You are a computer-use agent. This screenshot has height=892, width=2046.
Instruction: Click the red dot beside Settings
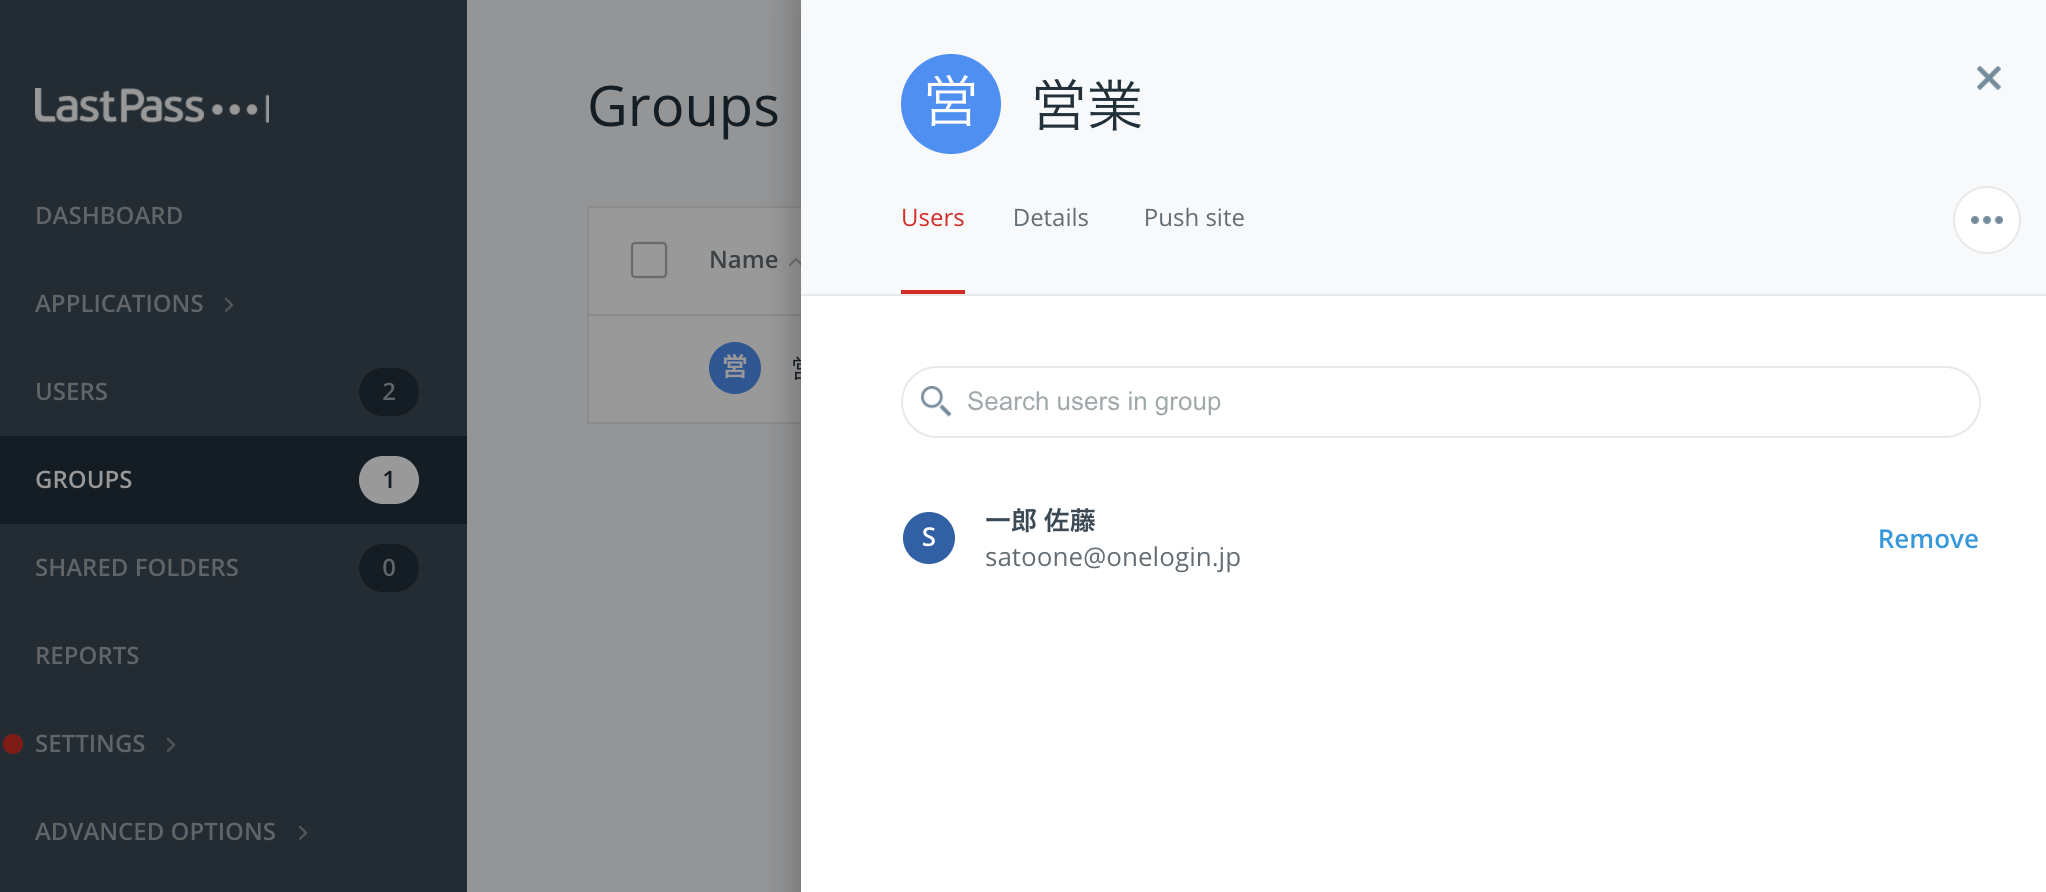point(13,744)
